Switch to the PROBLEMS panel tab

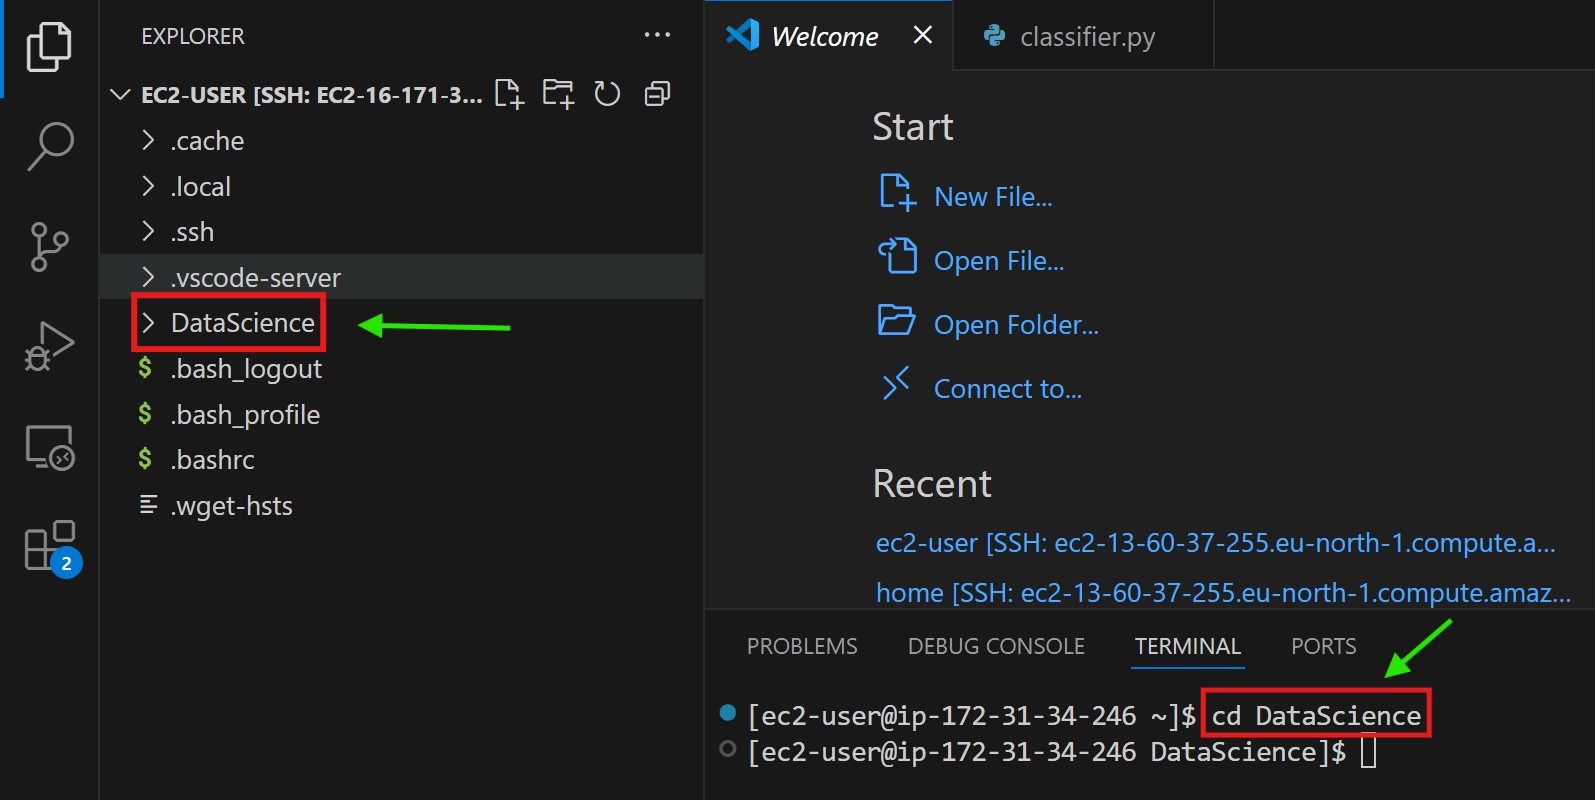802,646
